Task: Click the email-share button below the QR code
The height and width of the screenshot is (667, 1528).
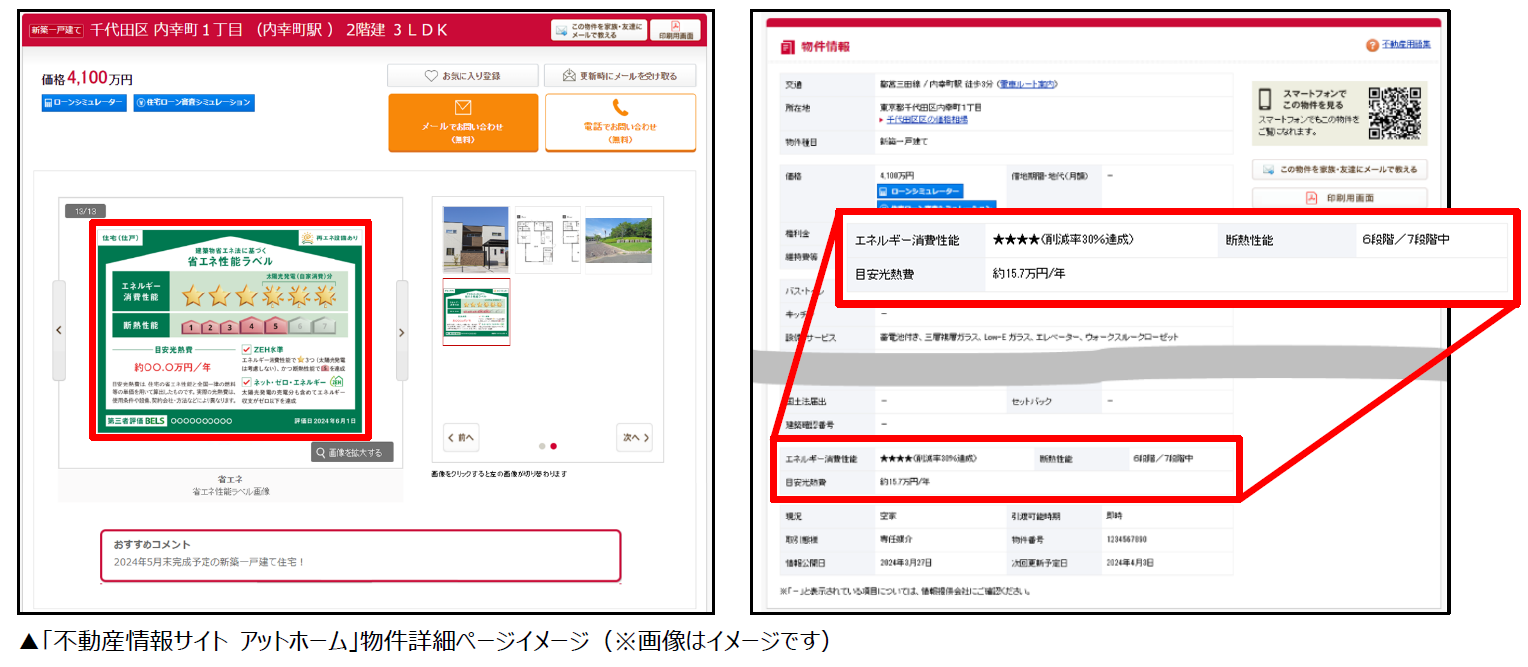Action: pyautogui.click(x=1340, y=170)
